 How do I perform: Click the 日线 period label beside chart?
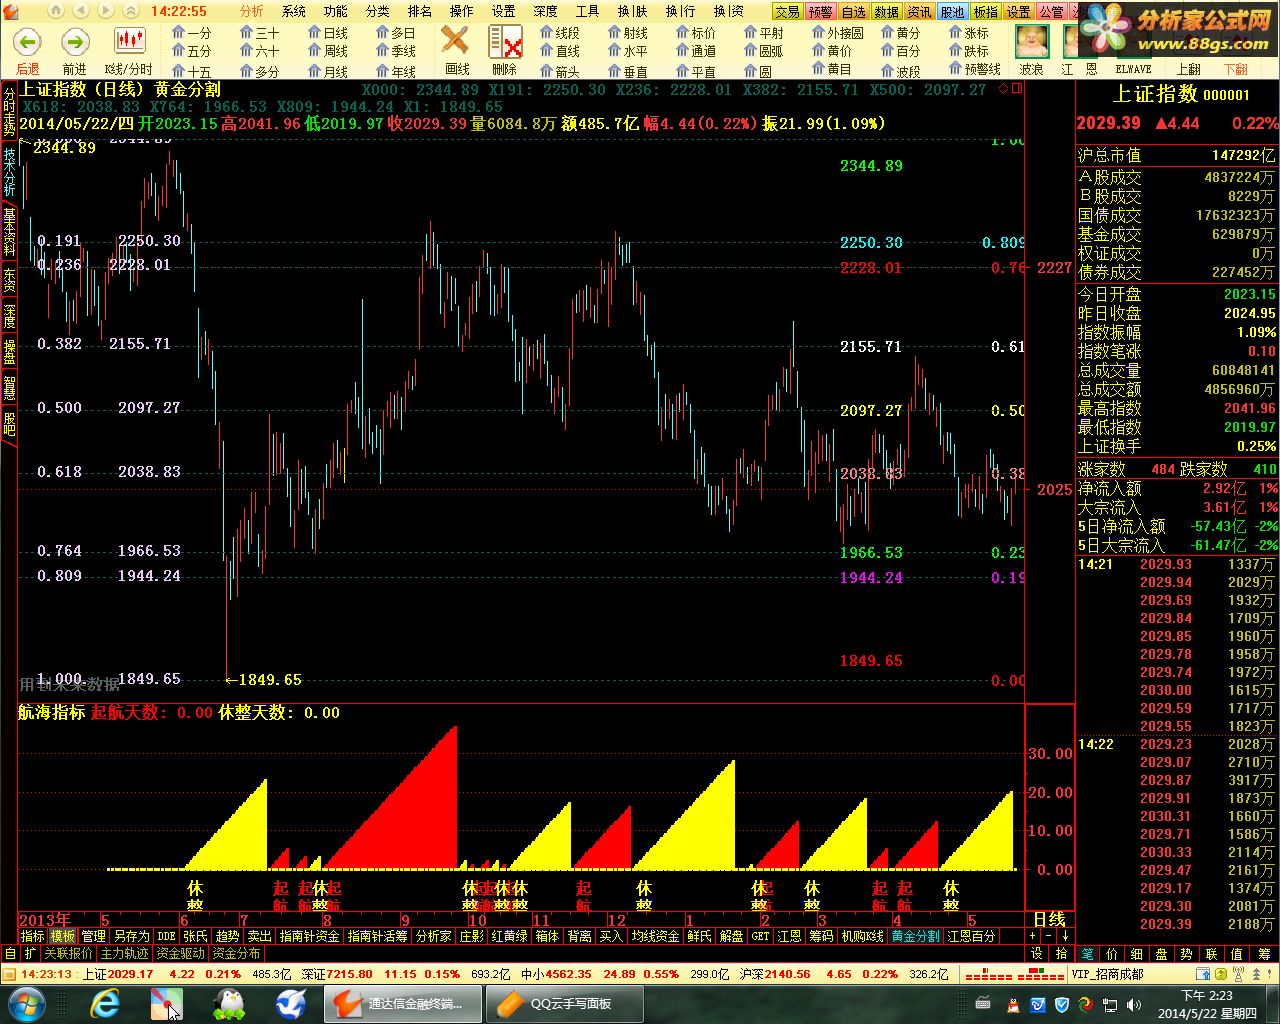pos(1049,919)
